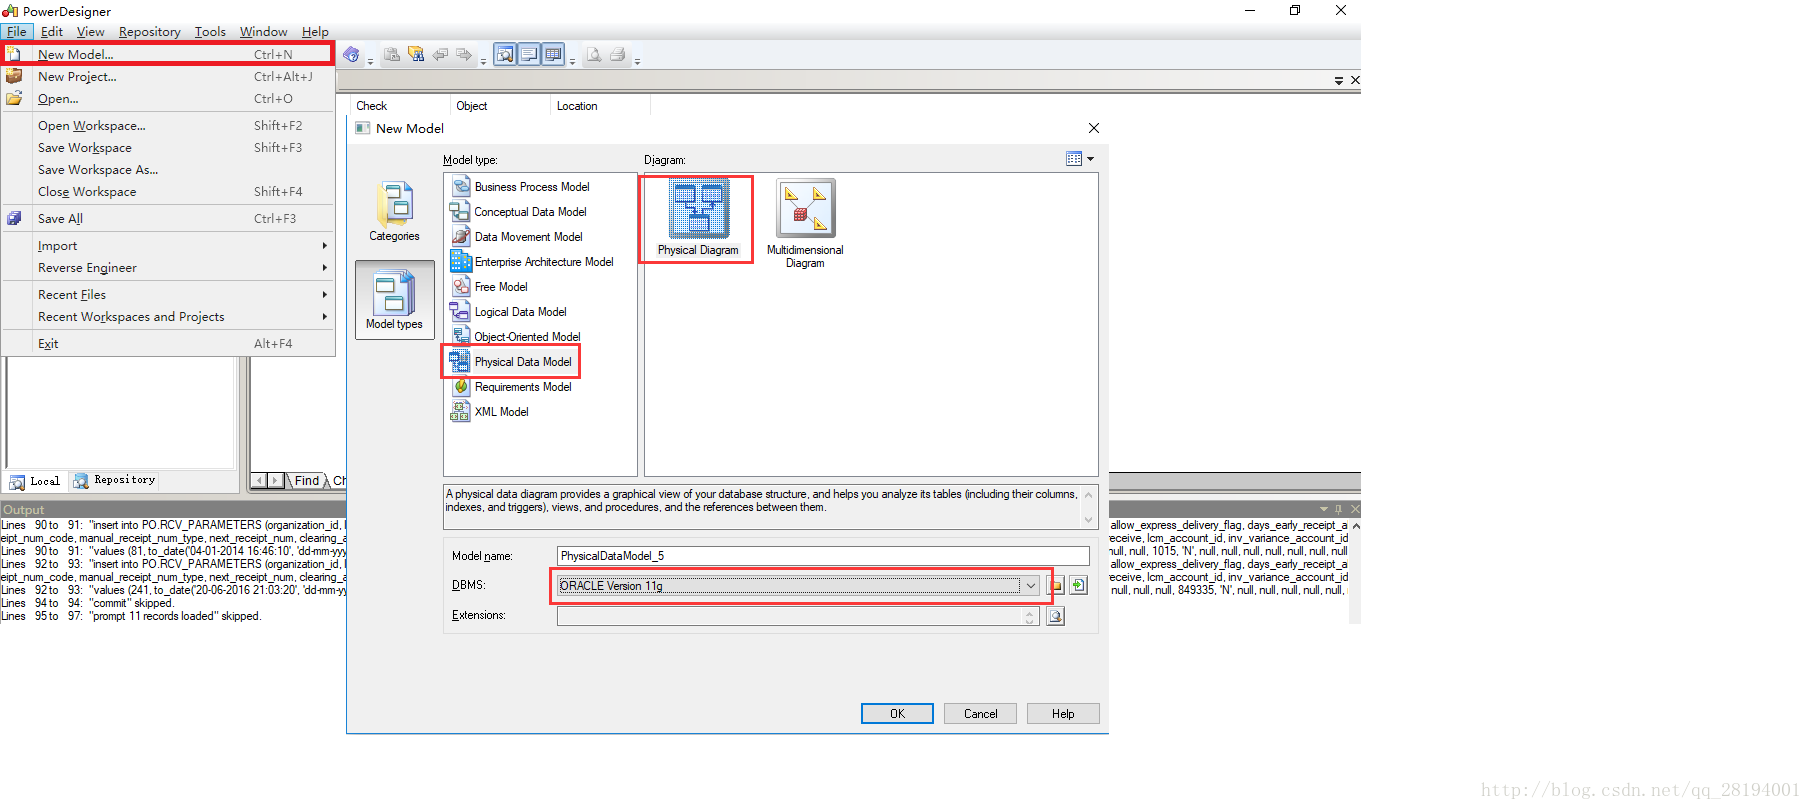Choose Data Movement Model type
The image size is (1812, 810).
pos(516,237)
